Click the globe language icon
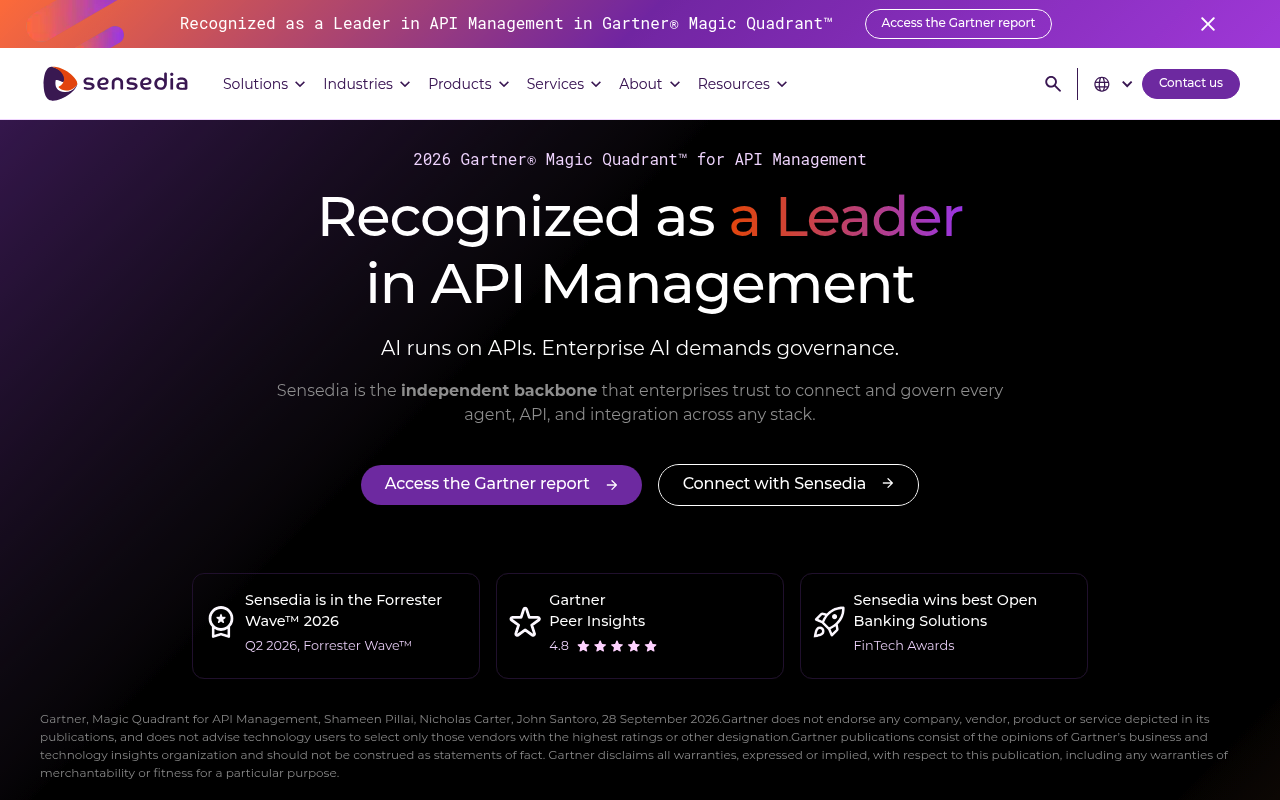This screenshot has width=1280, height=800. pos(1102,84)
